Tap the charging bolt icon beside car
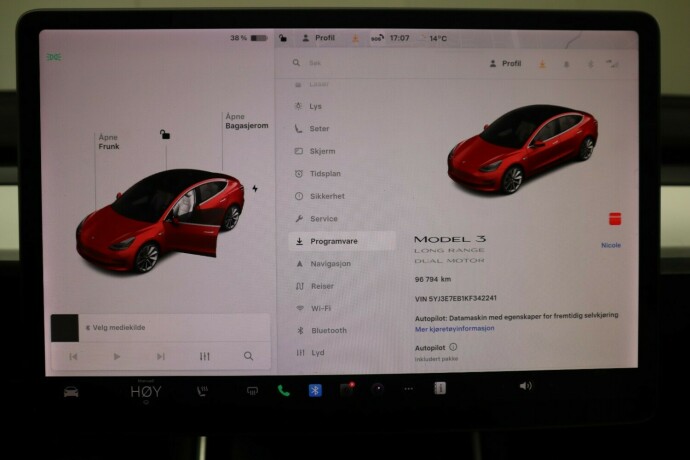This screenshot has height=460, width=690. (255, 189)
